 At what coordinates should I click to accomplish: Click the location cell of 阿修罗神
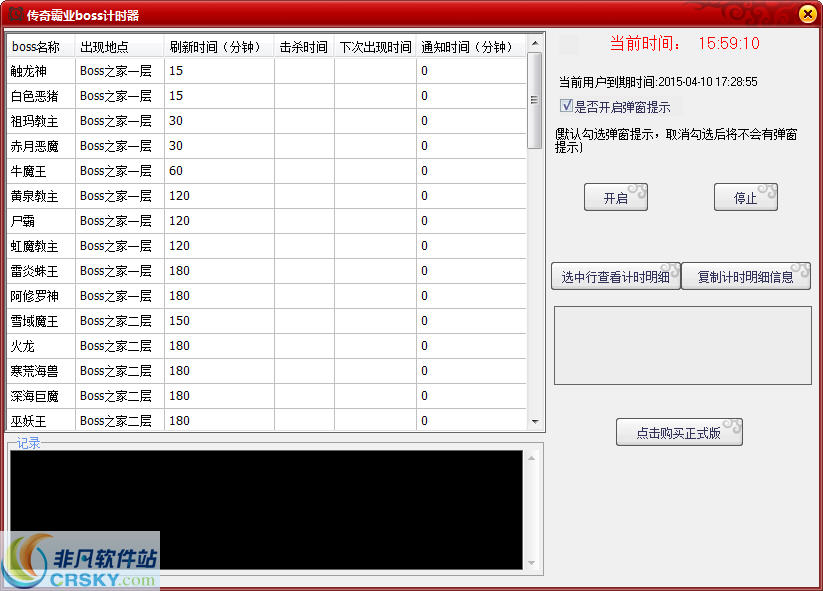click(x=120, y=296)
